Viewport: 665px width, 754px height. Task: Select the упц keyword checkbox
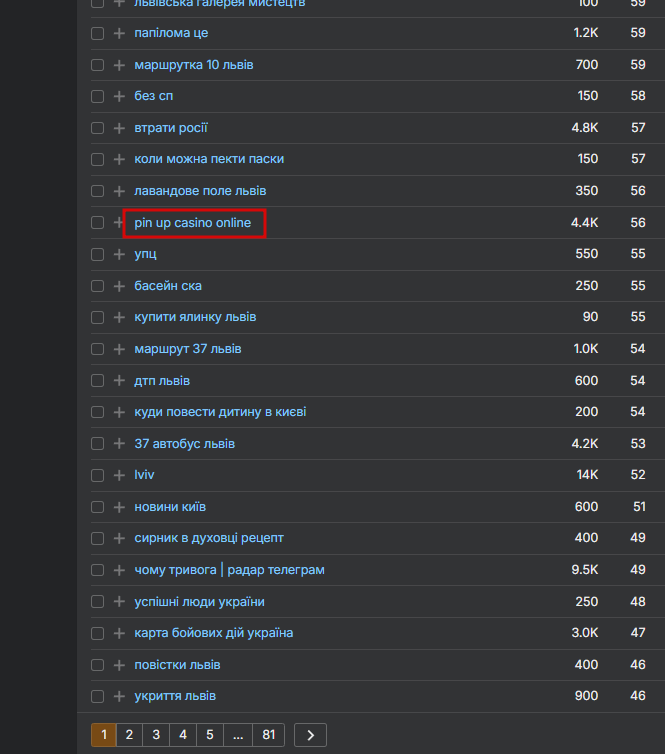click(x=98, y=254)
